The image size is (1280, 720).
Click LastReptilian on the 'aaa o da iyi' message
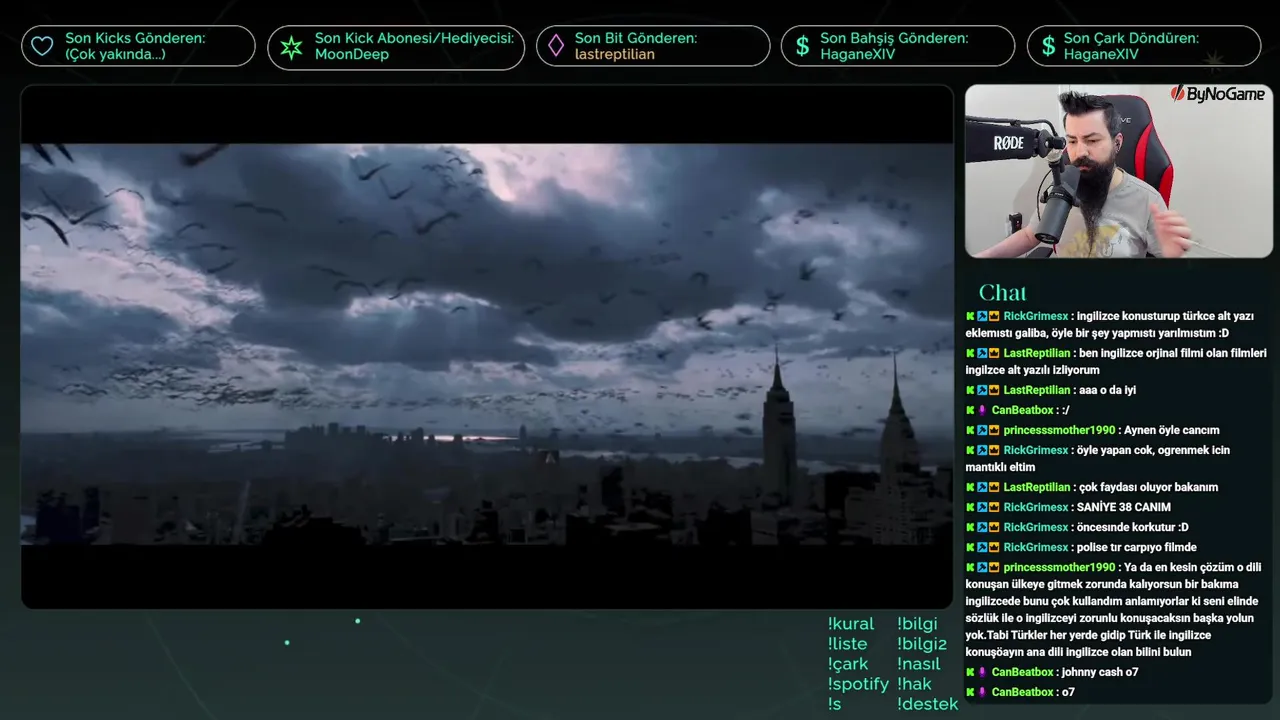[x=1037, y=390]
